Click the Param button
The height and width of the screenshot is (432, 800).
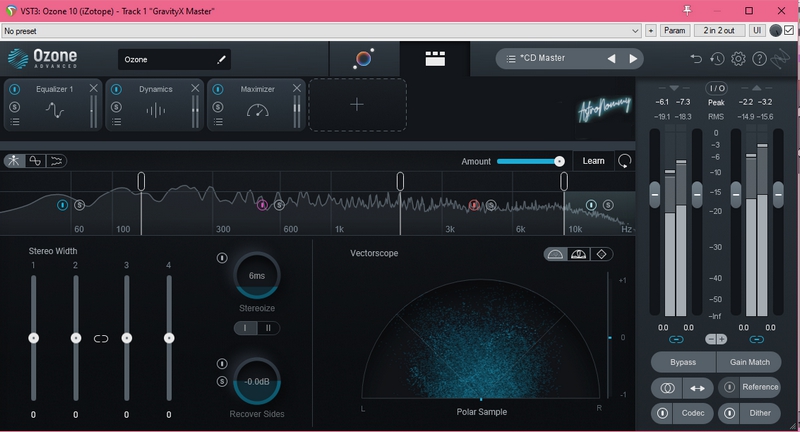[674, 31]
